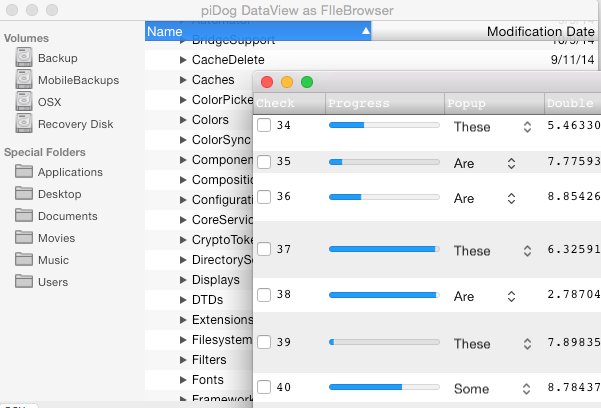601x408 pixels.
Task: Expand the Filters folder triangle
Action: tap(183, 360)
